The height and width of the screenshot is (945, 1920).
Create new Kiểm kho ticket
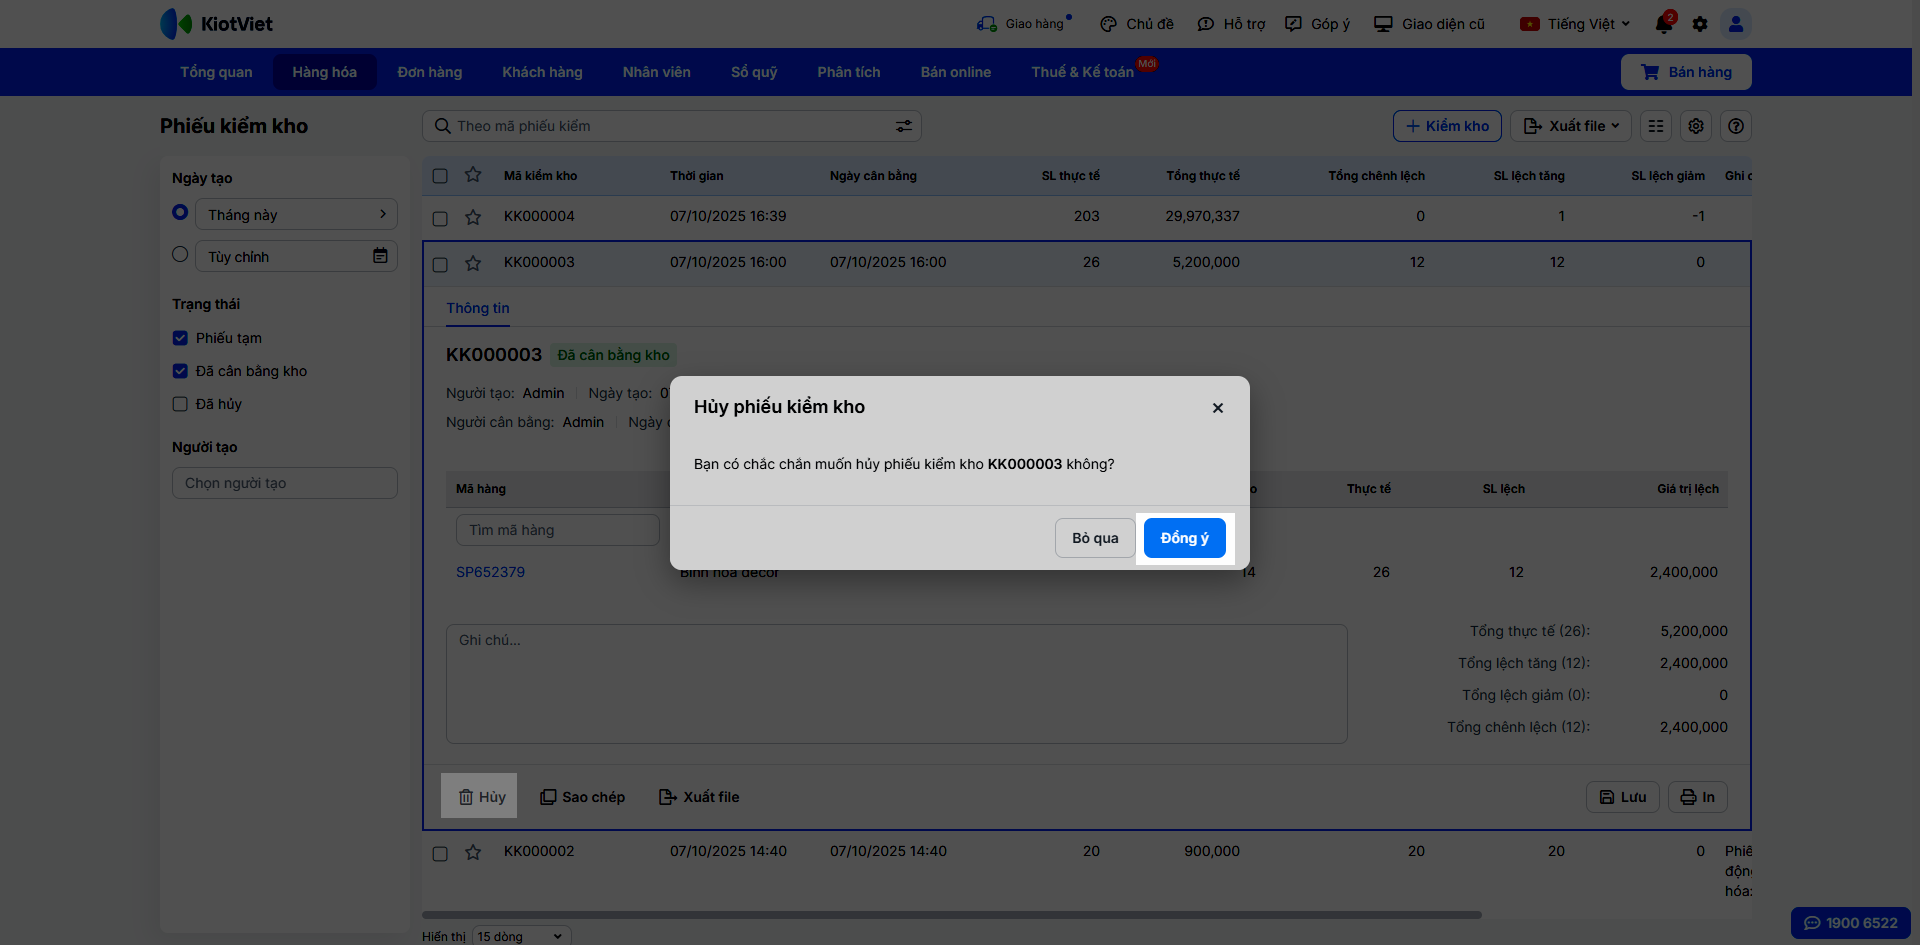coord(1447,126)
